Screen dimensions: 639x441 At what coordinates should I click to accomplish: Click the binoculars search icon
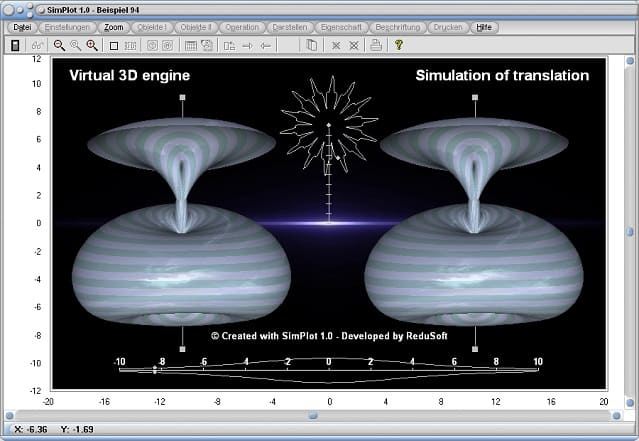pyautogui.click(x=37, y=45)
